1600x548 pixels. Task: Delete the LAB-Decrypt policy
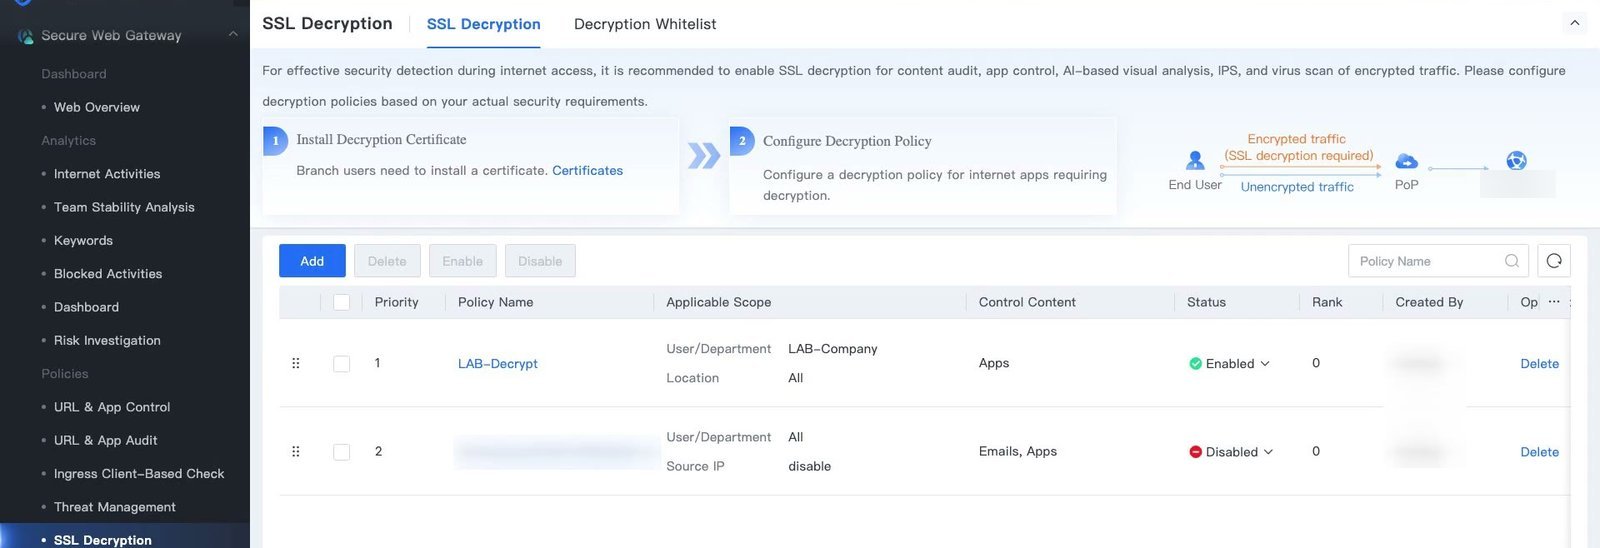[1540, 364]
